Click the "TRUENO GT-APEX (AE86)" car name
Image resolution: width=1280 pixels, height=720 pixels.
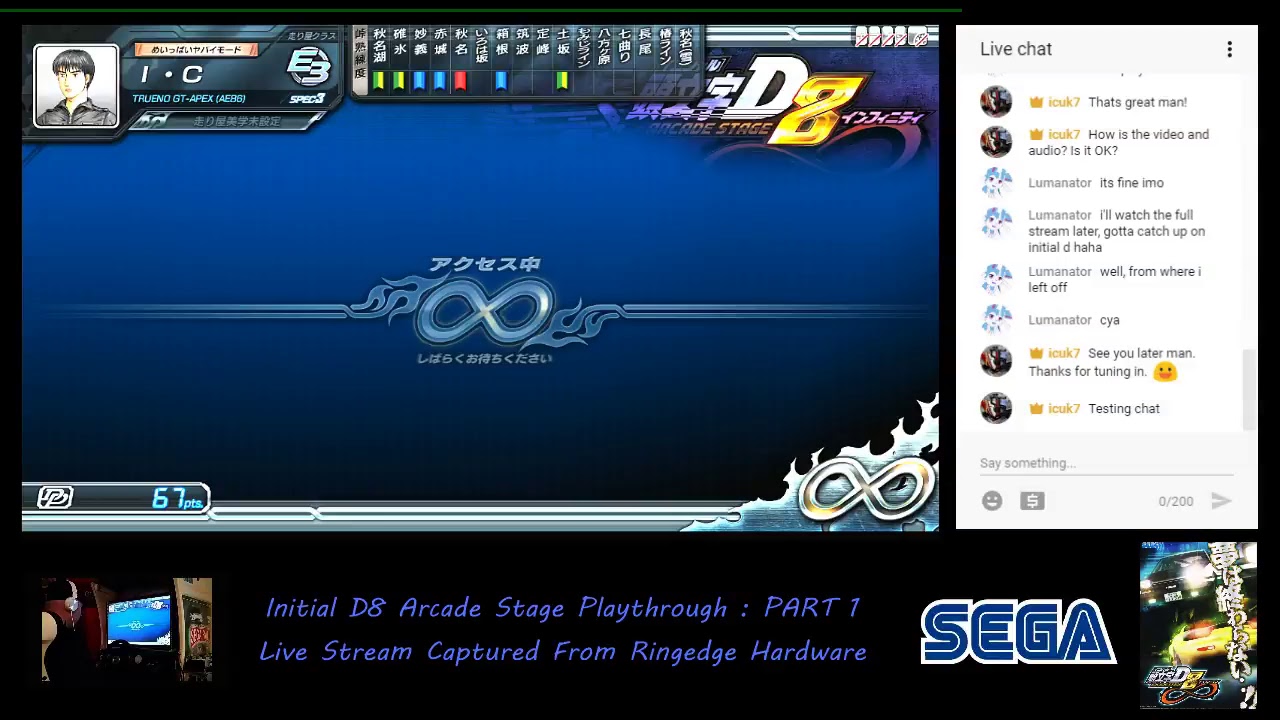pyautogui.click(x=189, y=99)
